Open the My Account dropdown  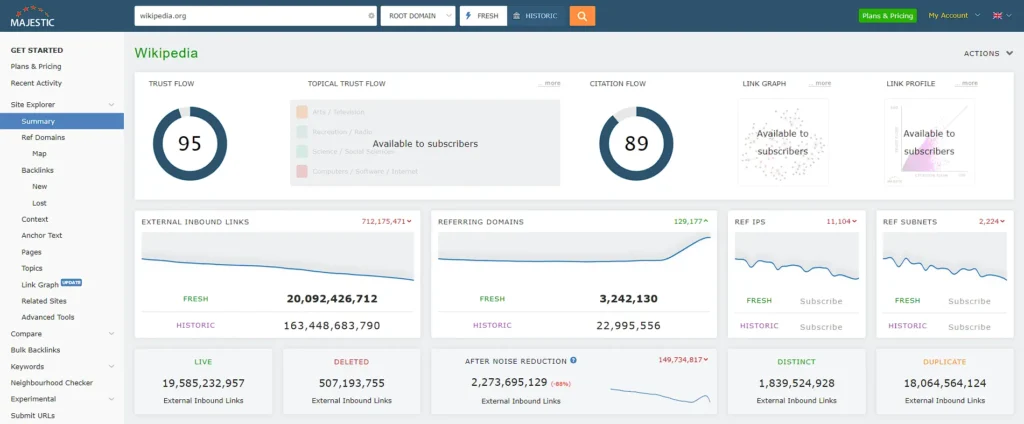pyautogui.click(x=954, y=15)
